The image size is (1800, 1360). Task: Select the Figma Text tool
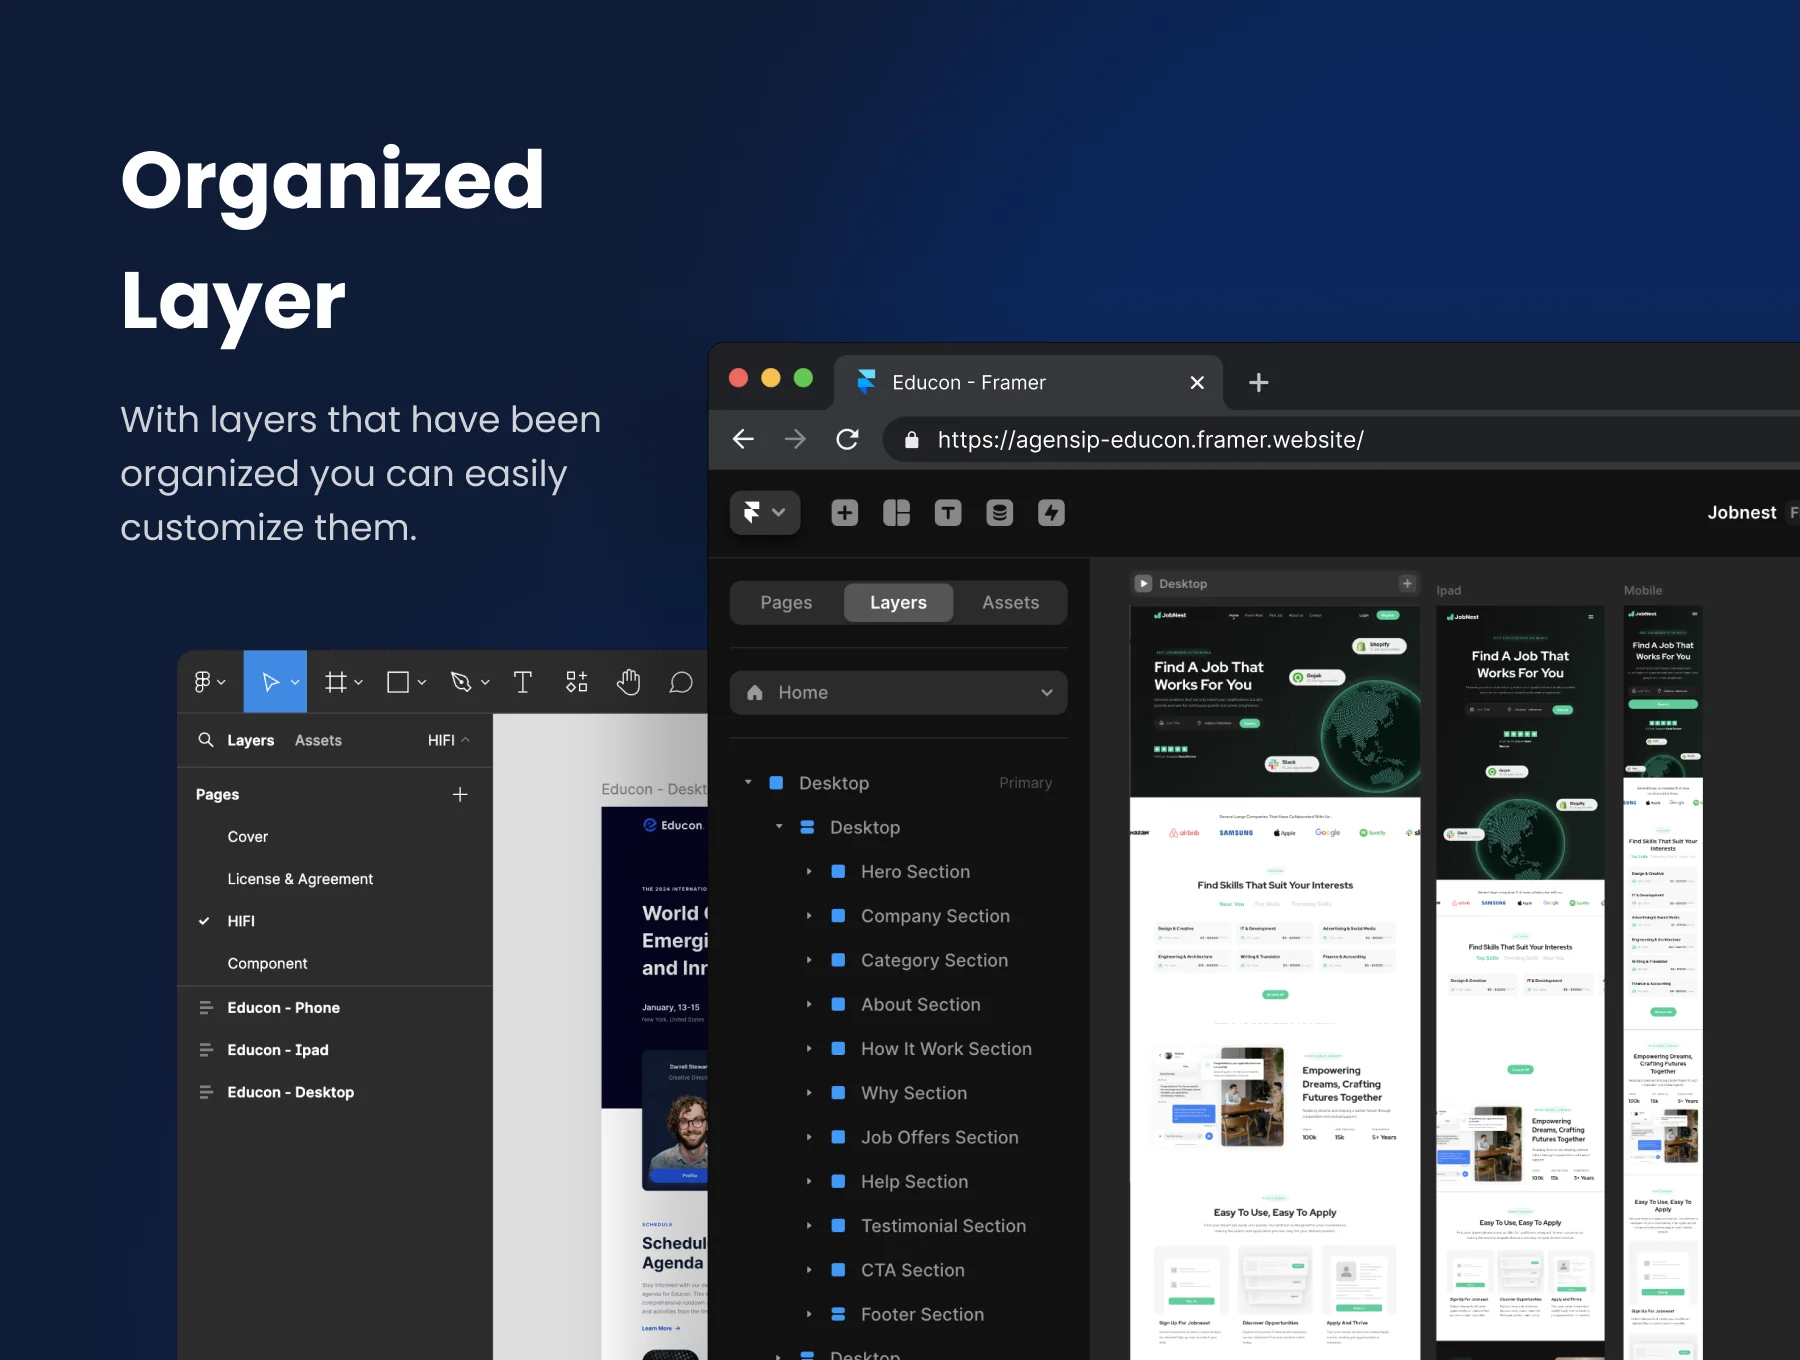coord(523,682)
